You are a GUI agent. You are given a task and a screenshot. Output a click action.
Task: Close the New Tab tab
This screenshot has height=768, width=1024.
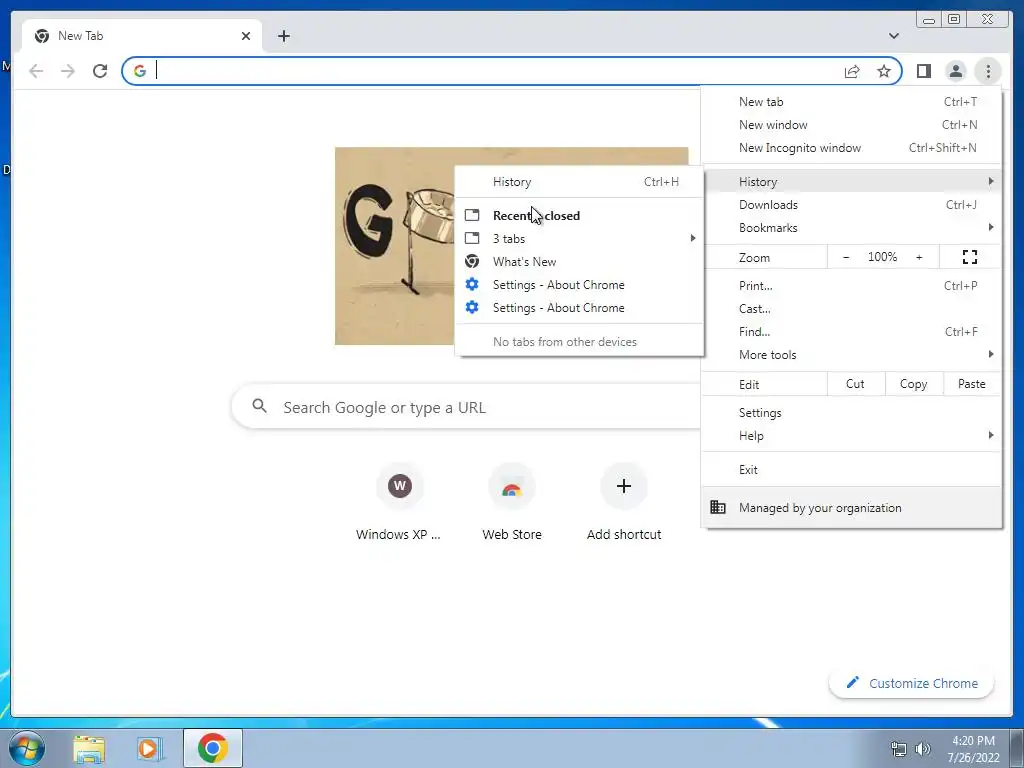point(246,36)
